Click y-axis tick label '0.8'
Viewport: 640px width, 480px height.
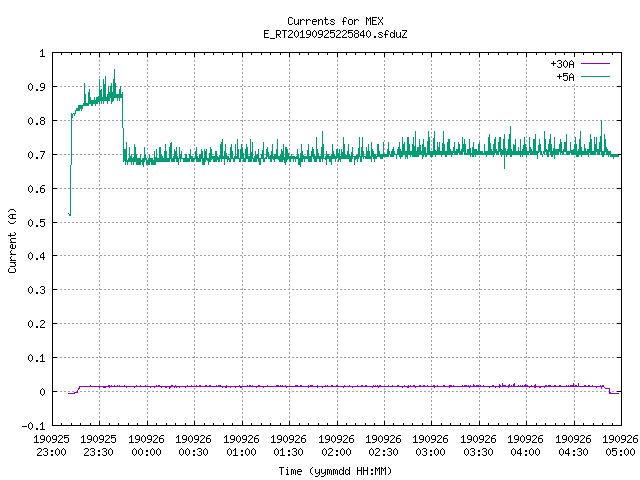pyautogui.click(x=36, y=121)
